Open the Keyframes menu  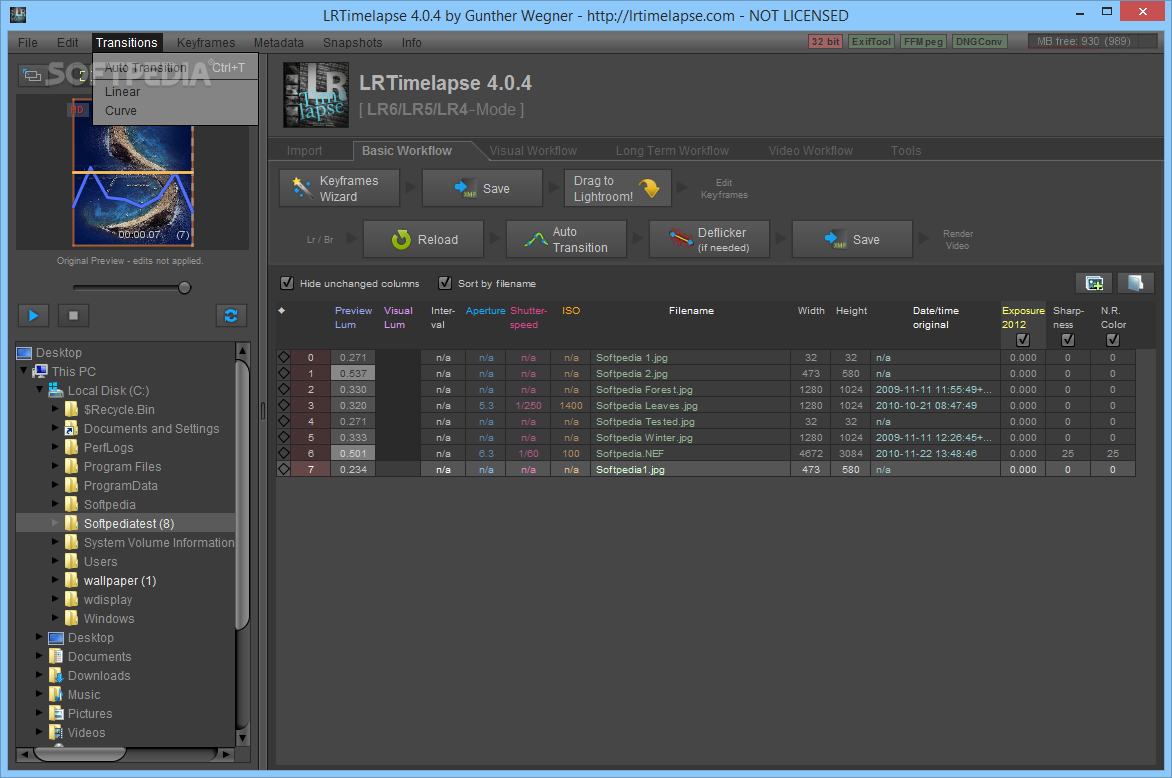[206, 43]
